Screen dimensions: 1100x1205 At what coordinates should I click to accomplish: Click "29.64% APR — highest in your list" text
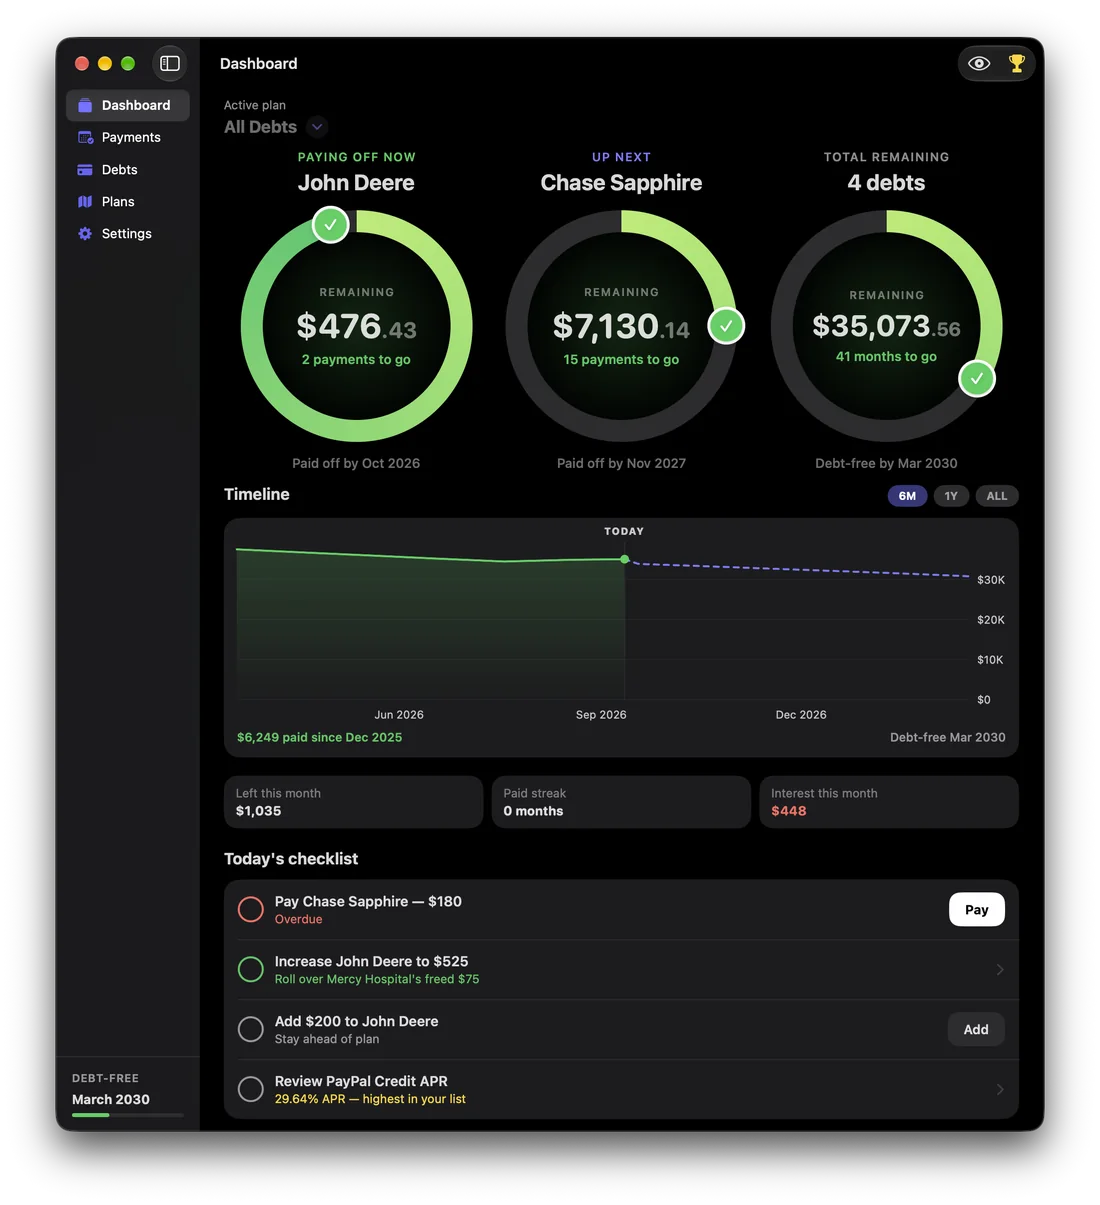(370, 1099)
